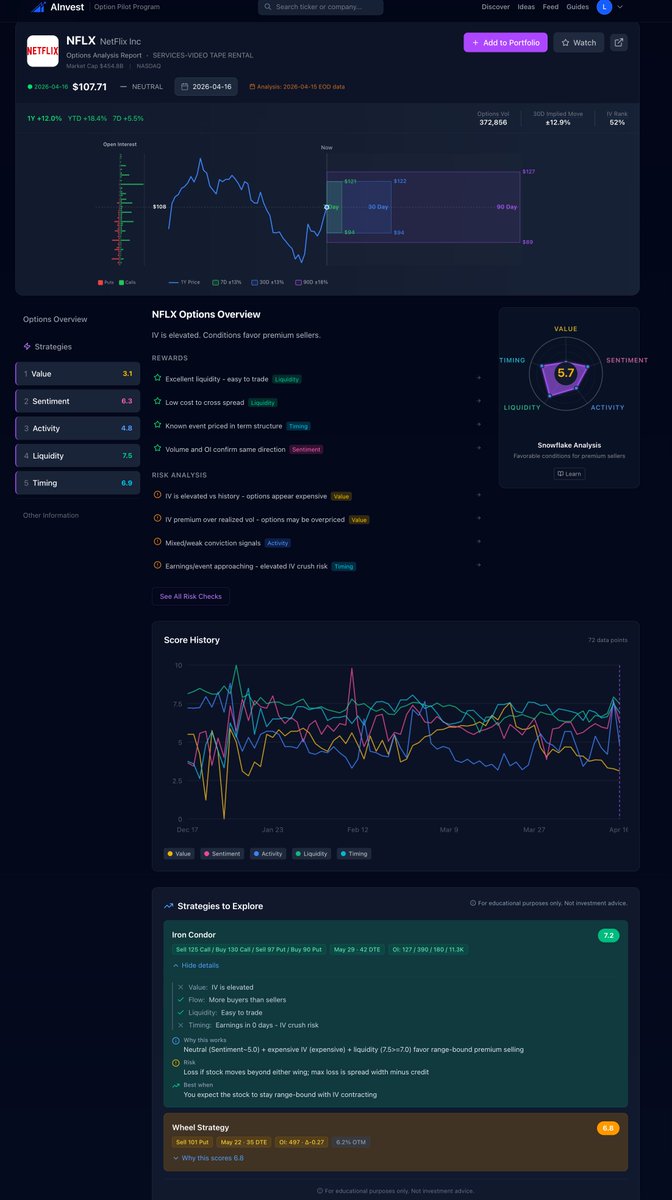Go to Options Overview in sidebar

55,319
